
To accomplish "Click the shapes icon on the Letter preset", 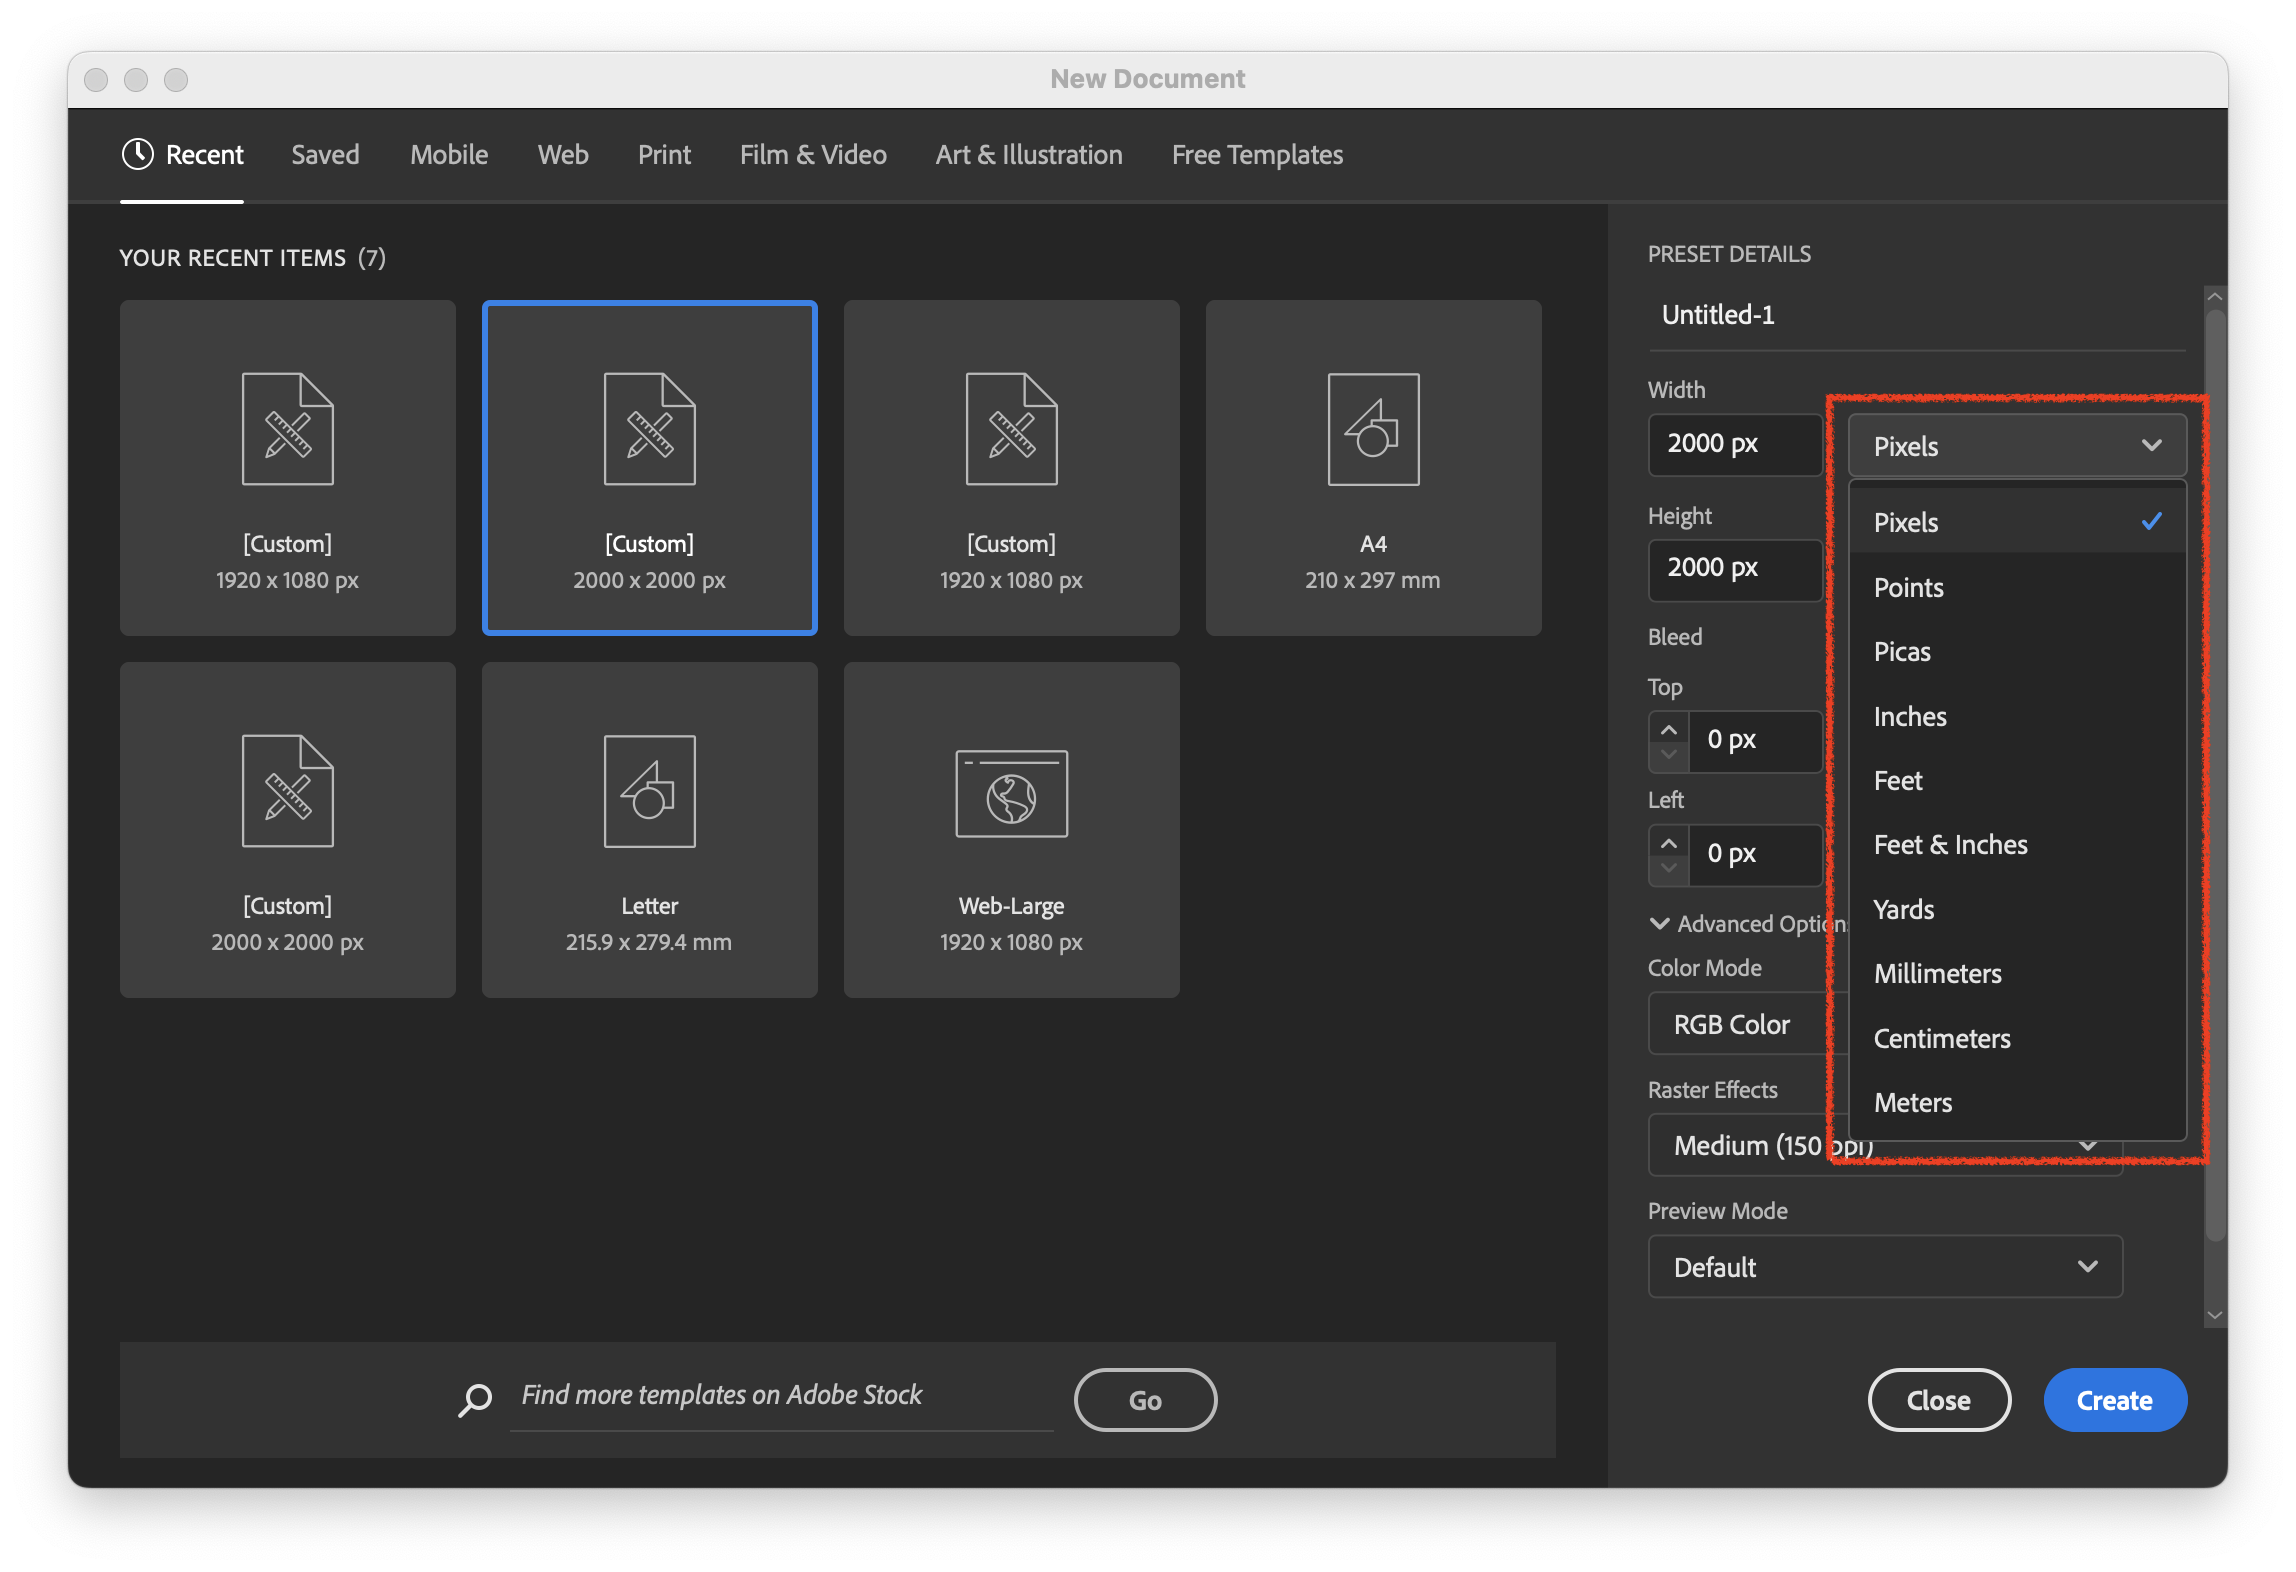I will coord(650,792).
